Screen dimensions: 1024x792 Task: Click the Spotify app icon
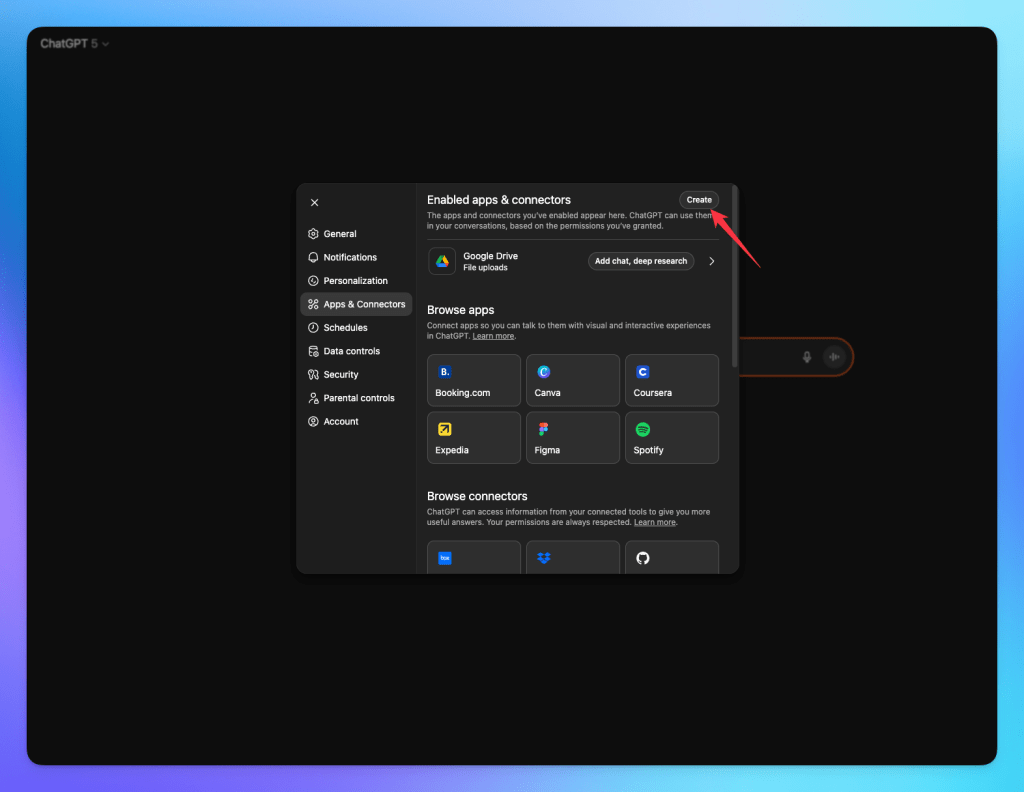click(x=642, y=429)
